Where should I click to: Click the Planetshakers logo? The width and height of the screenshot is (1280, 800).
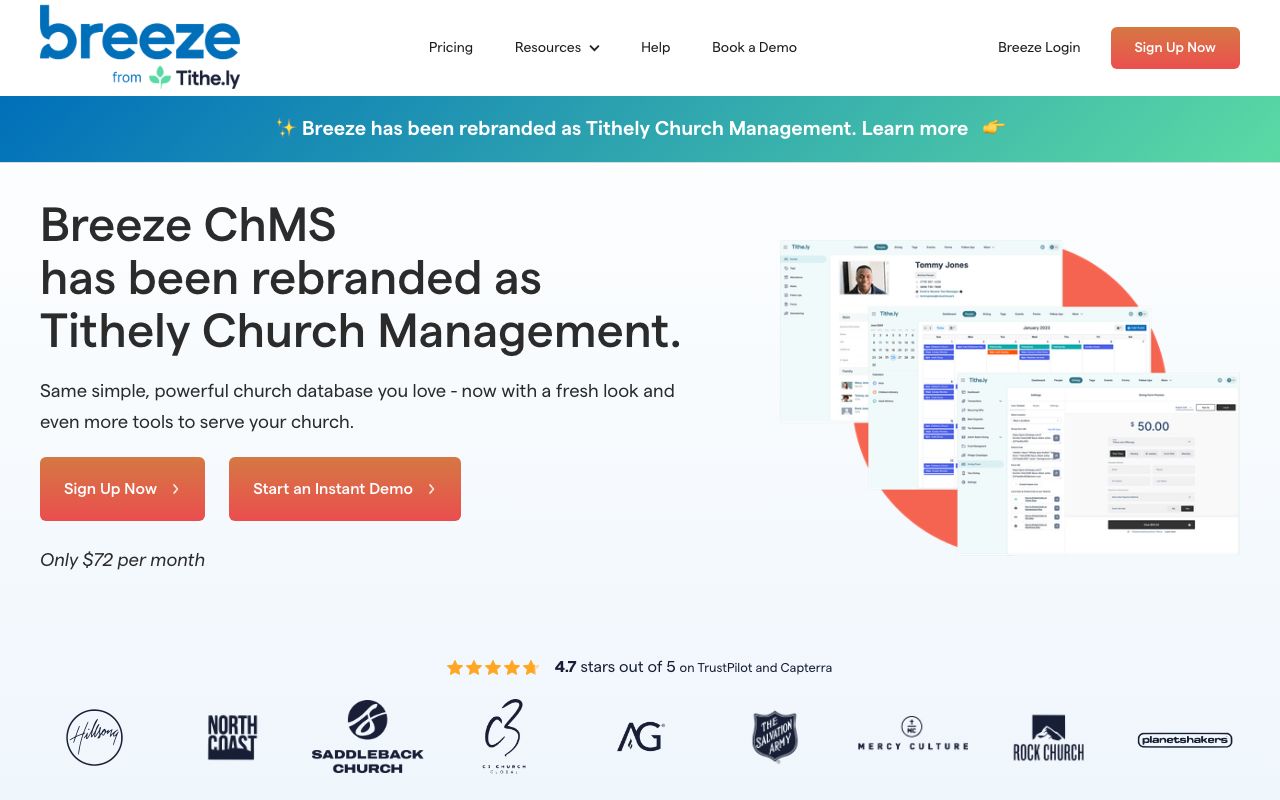[x=1184, y=740]
